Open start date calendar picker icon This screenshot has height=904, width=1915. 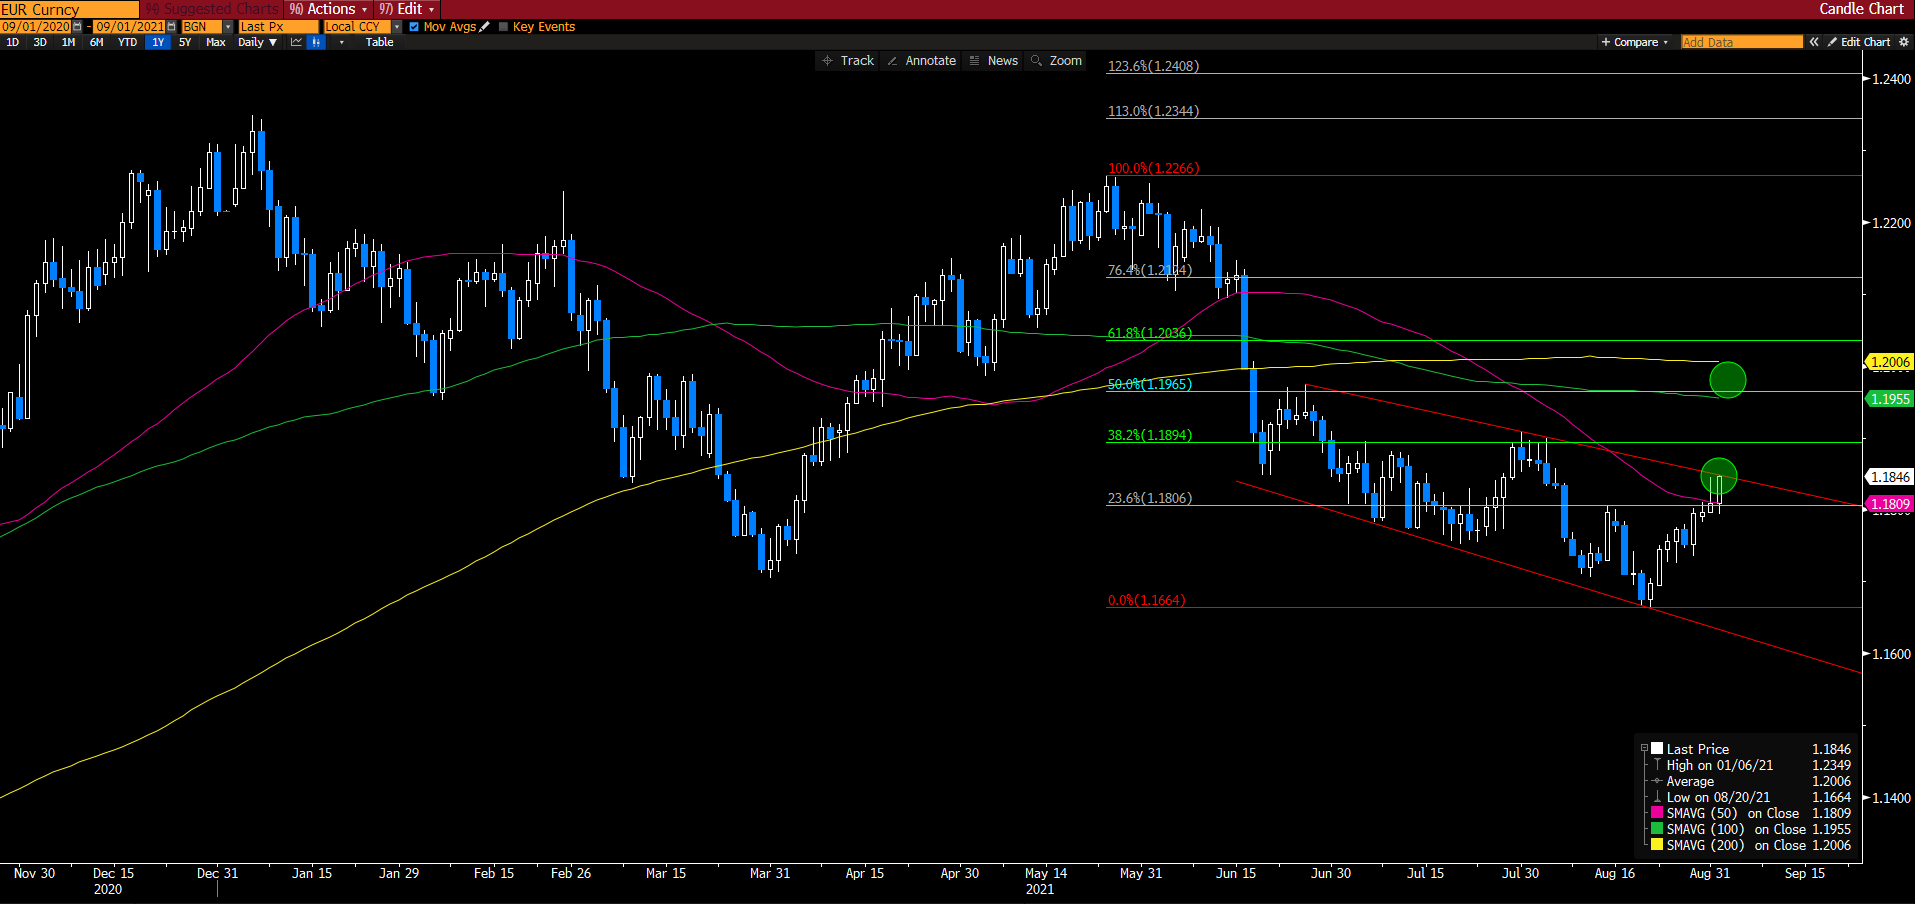[x=78, y=27]
